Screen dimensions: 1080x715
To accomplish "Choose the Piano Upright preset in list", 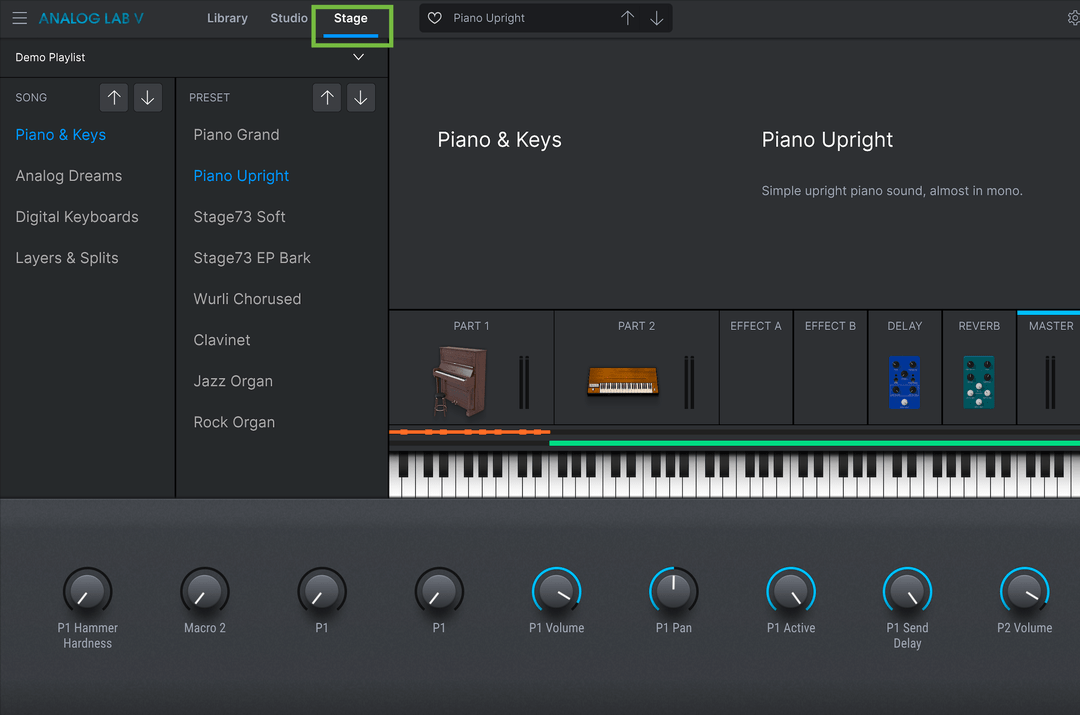I will 241,176.
